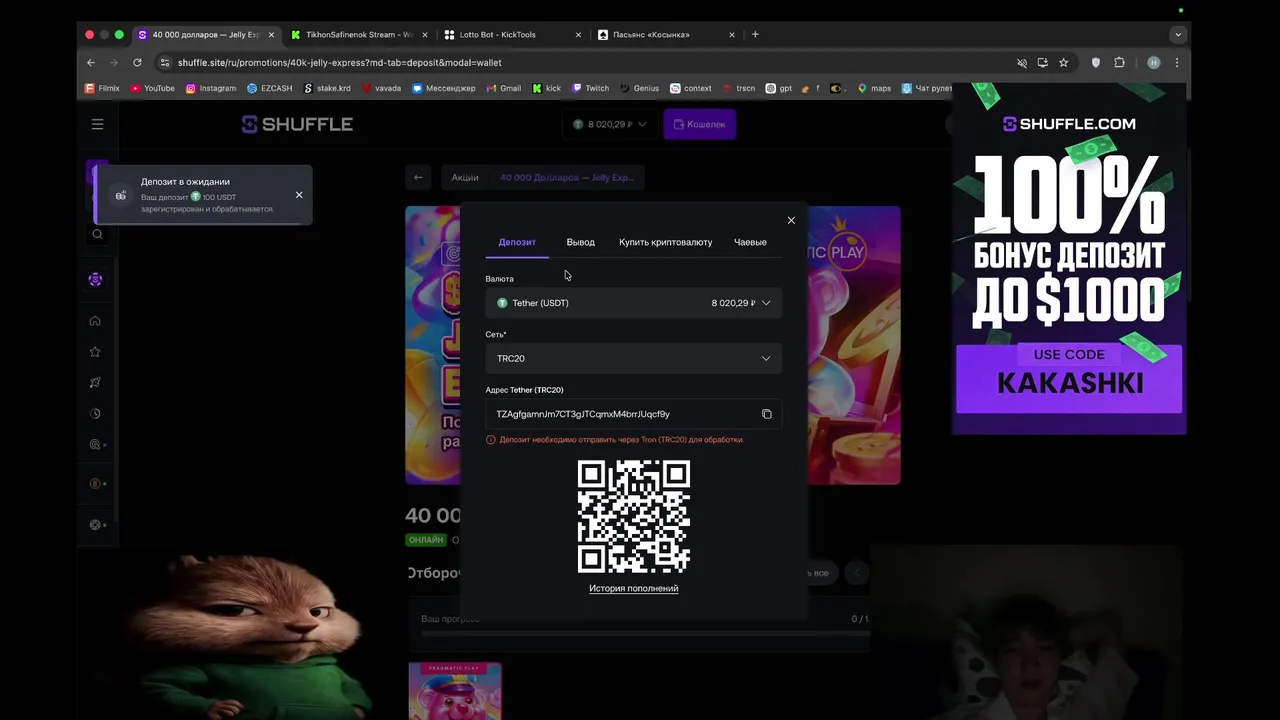This screenshot has width=1280, height=720.
Task: Click the Акции breadcrumb link
Action: (x=465, y=177)
